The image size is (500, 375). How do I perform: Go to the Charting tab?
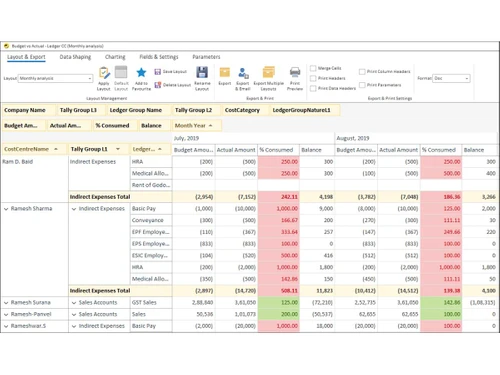115,57
